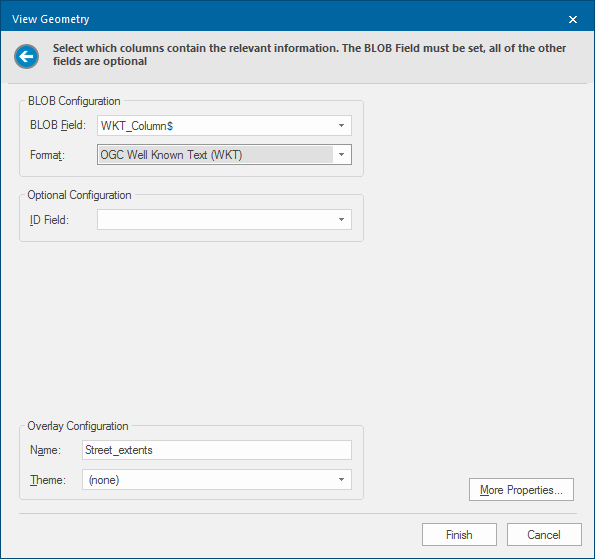Expand the ID Field dropdown arrow
The image size is (595, 559).
coord(342,219)
